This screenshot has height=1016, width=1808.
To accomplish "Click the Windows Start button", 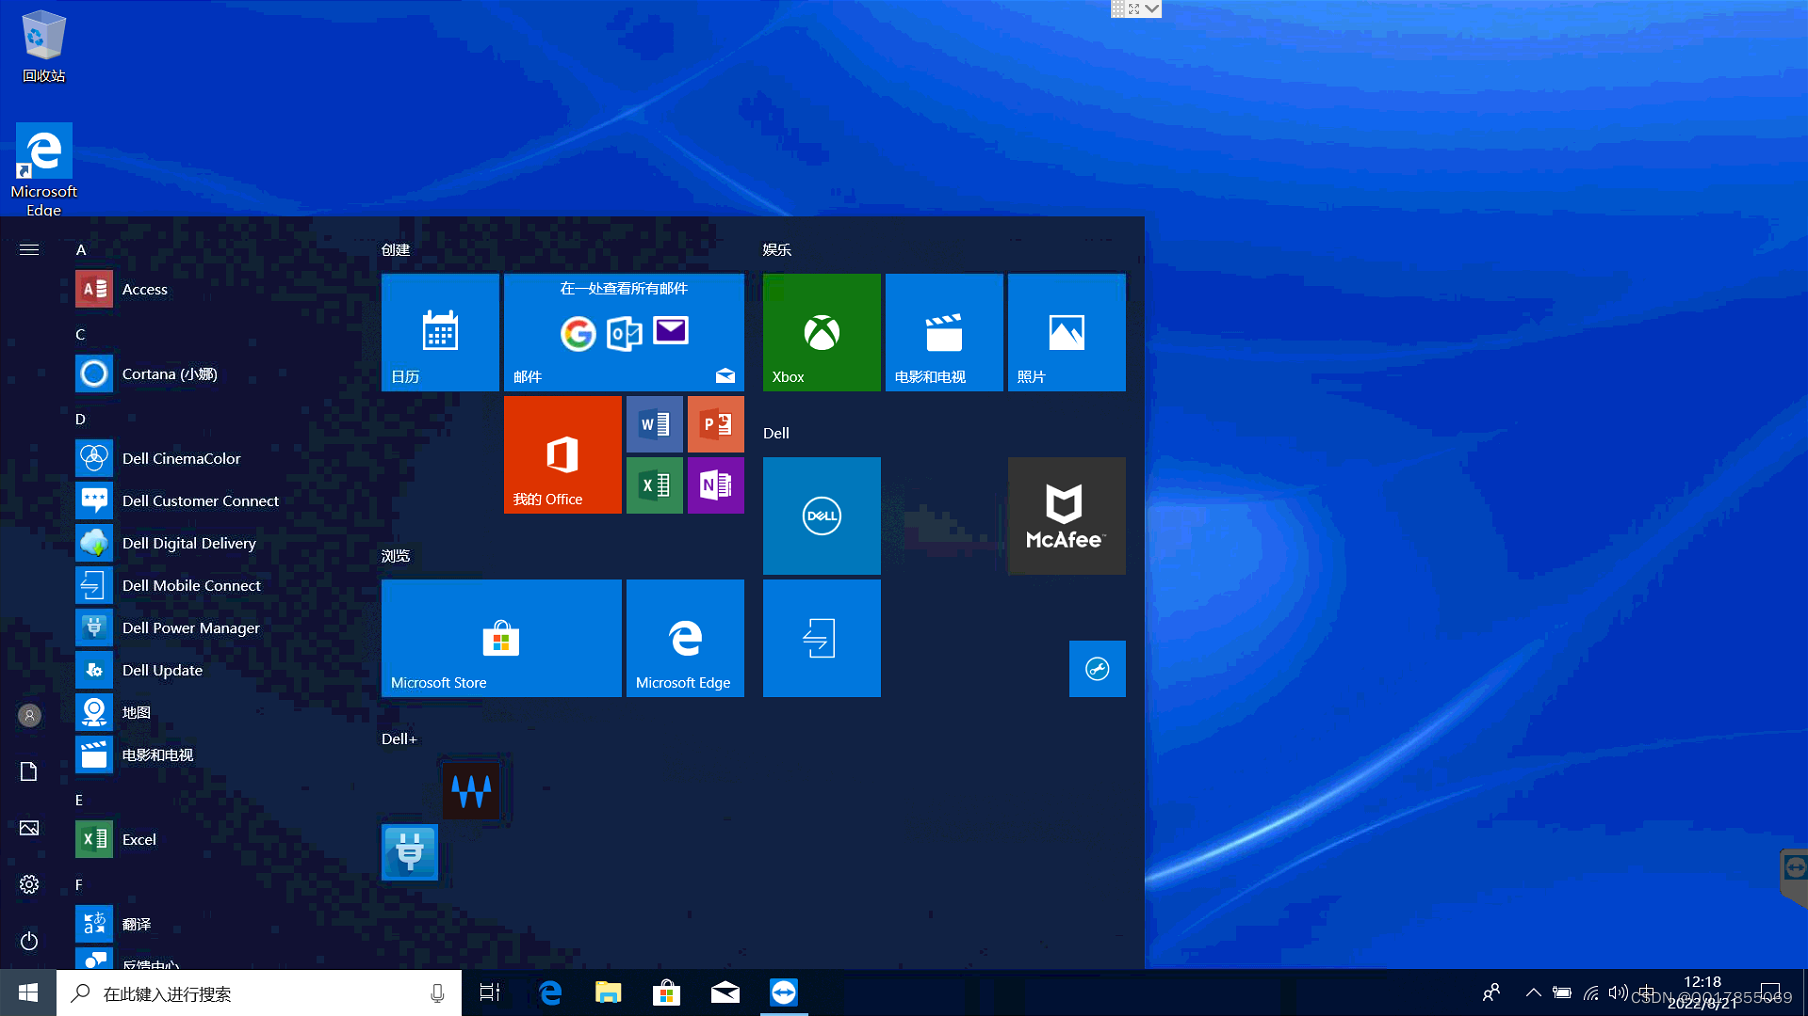I will [28, 993].
